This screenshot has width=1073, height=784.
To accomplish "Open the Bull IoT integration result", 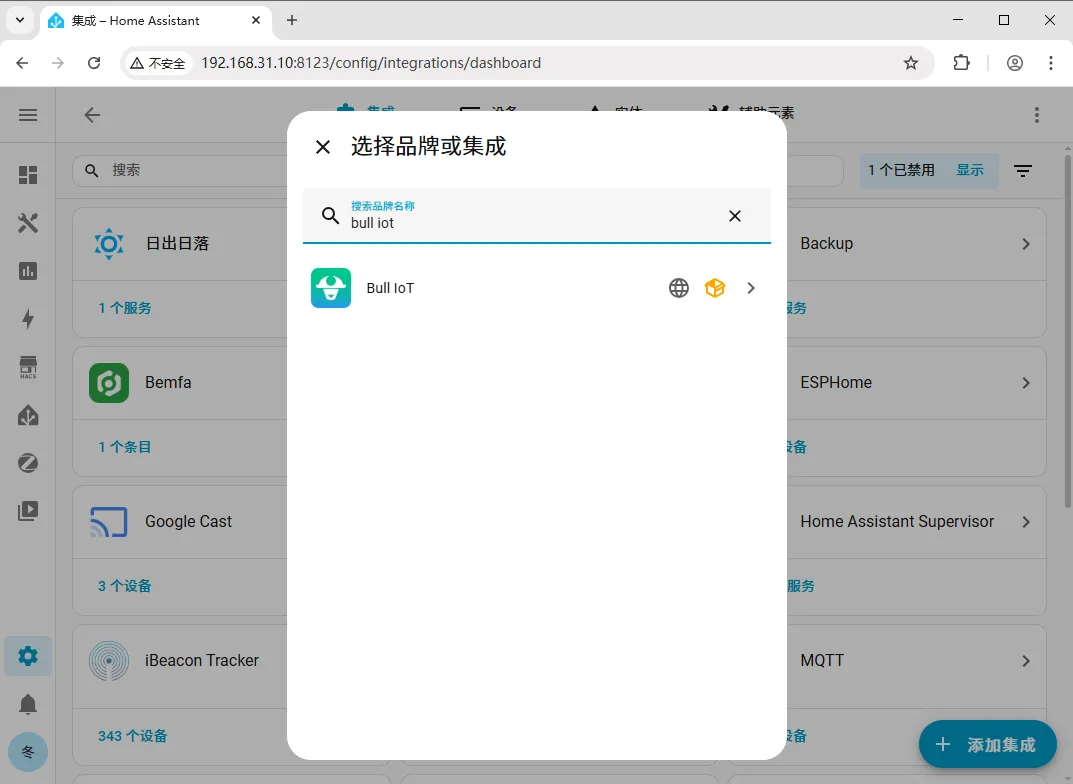I will 536,288.
